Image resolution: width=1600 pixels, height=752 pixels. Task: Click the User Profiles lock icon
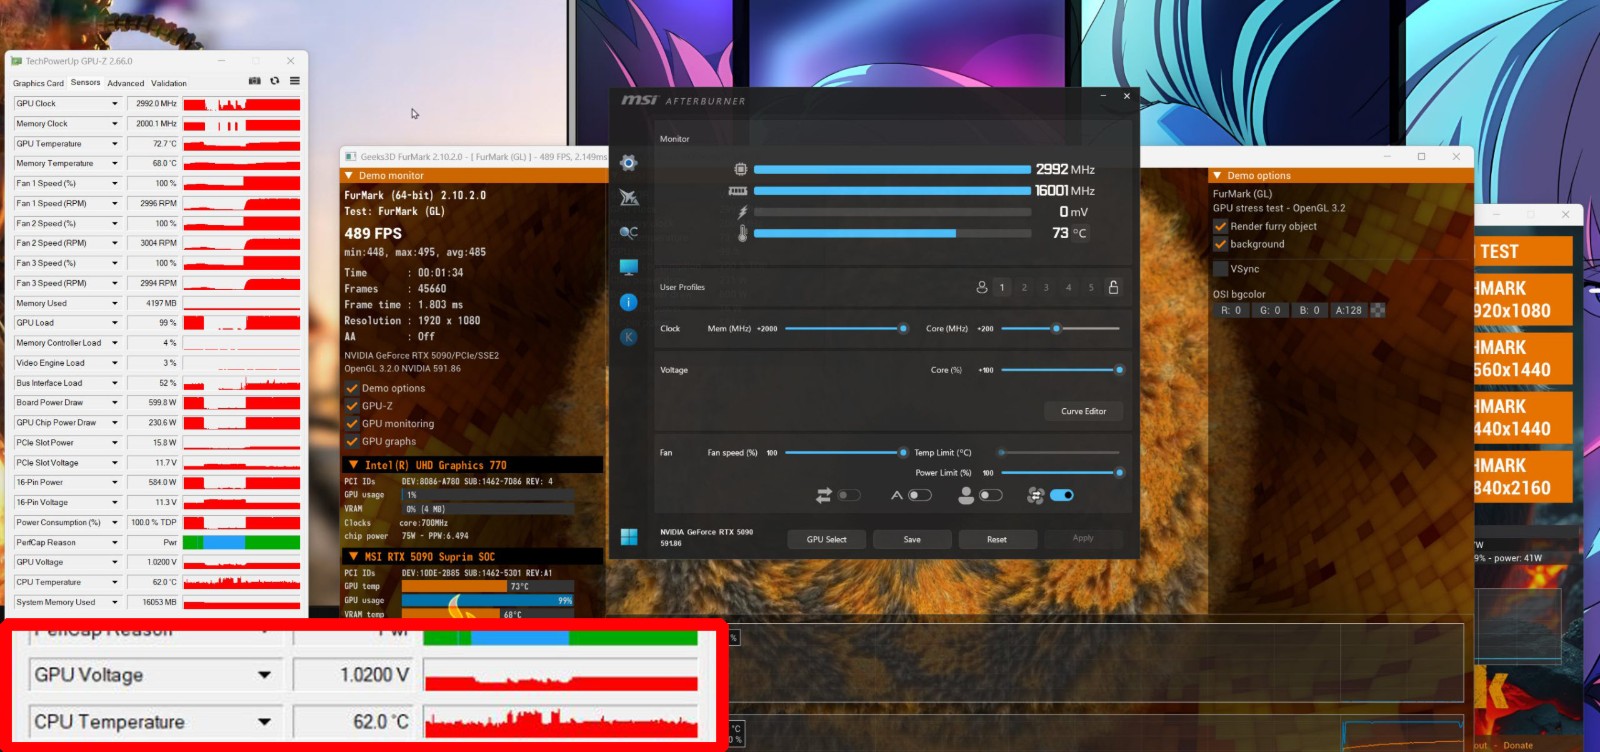(x=1113, y=287)
